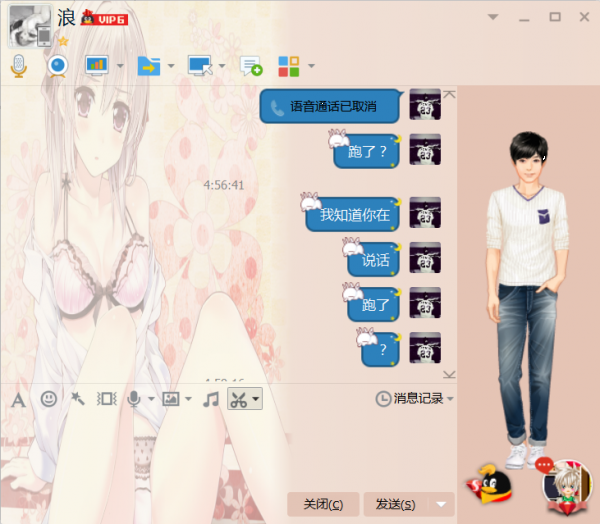Create a discussion group chat icon

pos(251,66)
